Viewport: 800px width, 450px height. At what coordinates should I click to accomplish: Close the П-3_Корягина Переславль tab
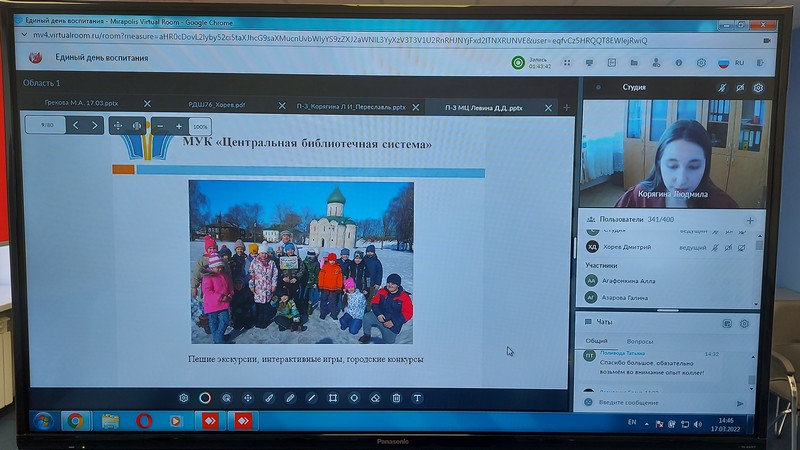(416, 107)
